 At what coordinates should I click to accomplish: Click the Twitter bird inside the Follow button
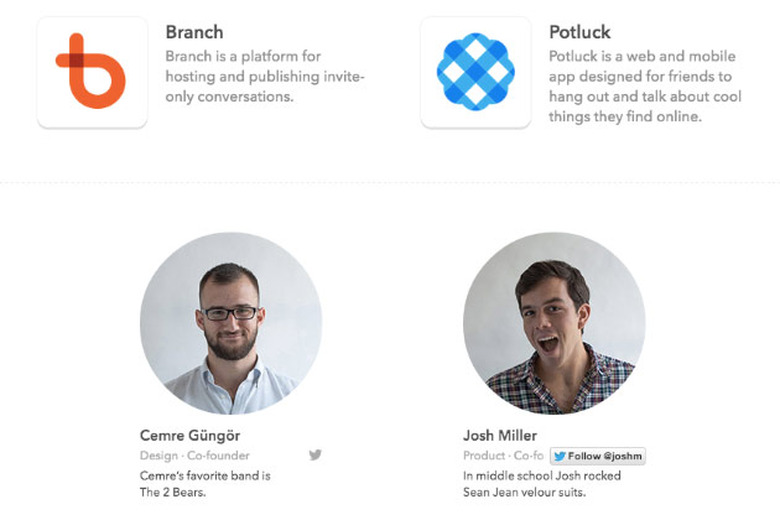560,456
